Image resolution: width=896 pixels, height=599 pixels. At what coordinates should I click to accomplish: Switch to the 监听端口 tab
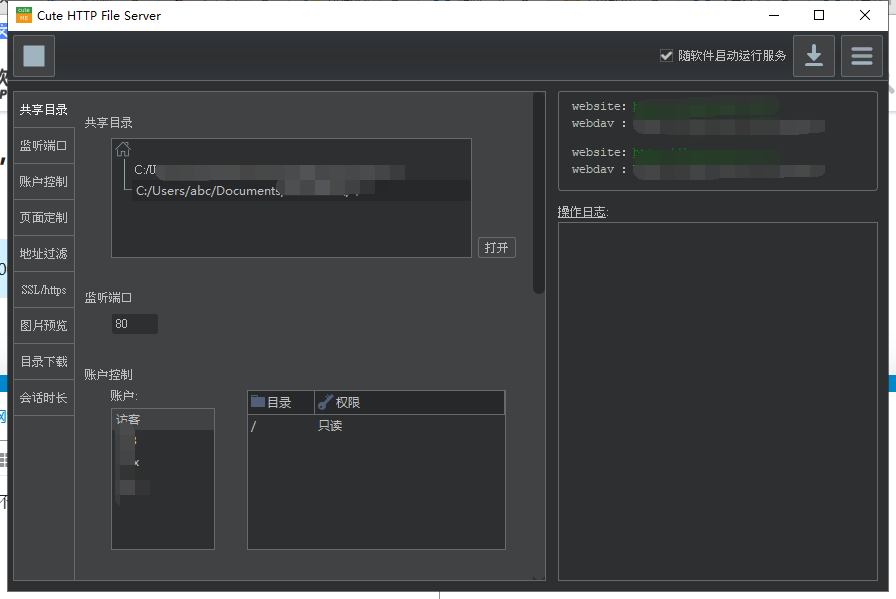(44, 146)
